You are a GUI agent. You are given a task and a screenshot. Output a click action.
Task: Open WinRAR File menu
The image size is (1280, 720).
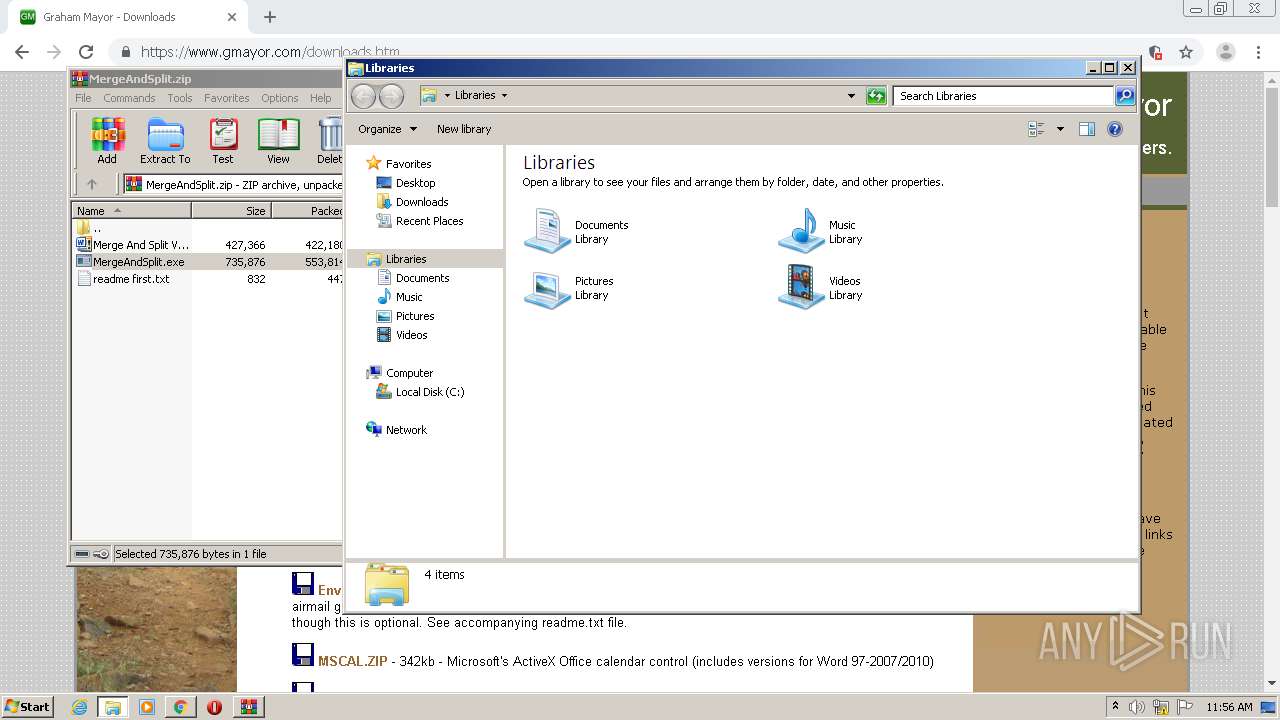83,98
